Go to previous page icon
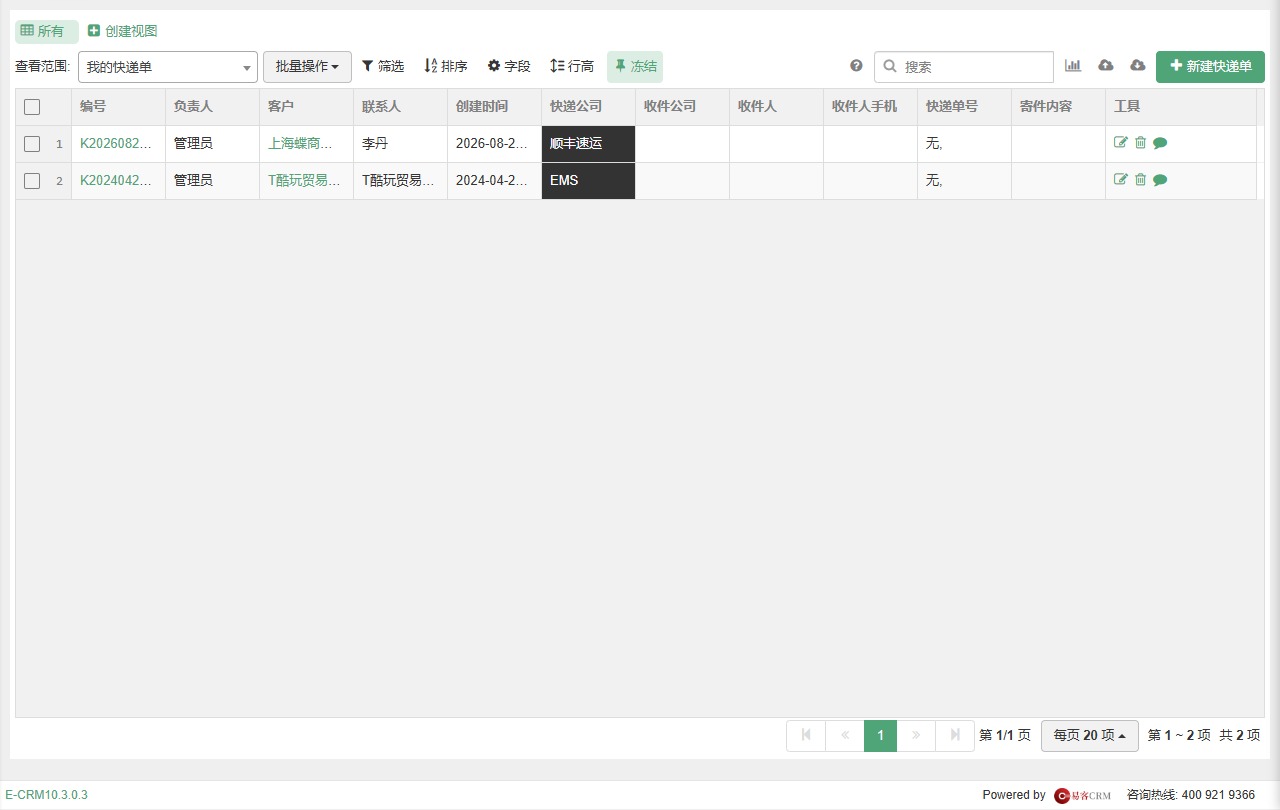 coord(845,736)
